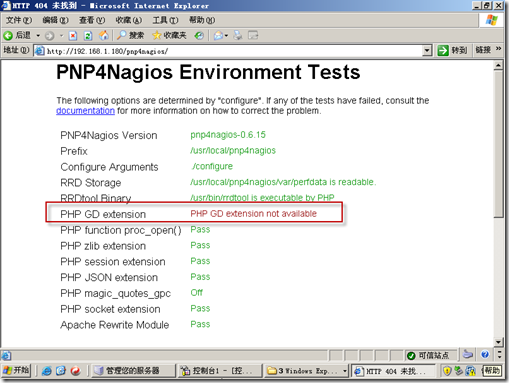The height and width of the screenshot is (383, 509).
Task: Click the /usr/local/pnp4nagios prefix value
Action: click(233, 151)
